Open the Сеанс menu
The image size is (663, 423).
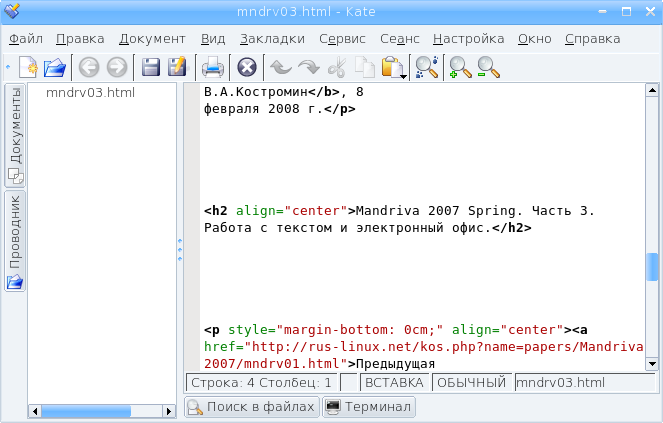(400, 39)
